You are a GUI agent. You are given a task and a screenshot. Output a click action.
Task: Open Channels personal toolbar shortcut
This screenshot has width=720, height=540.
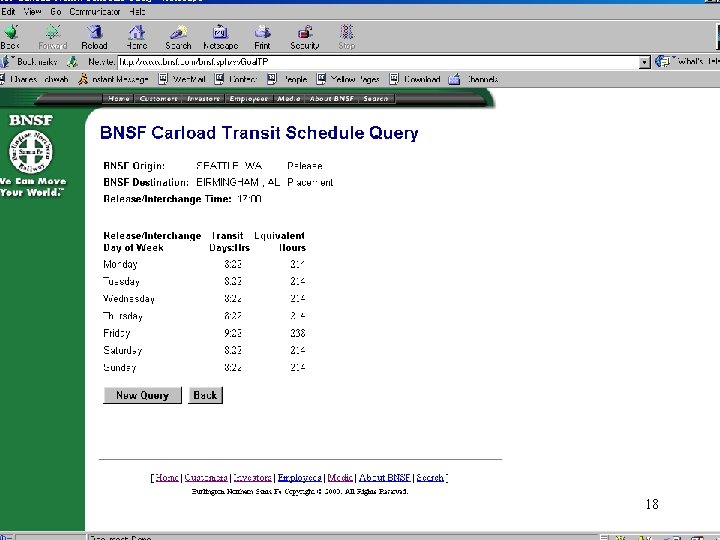[x=473, y=79]
